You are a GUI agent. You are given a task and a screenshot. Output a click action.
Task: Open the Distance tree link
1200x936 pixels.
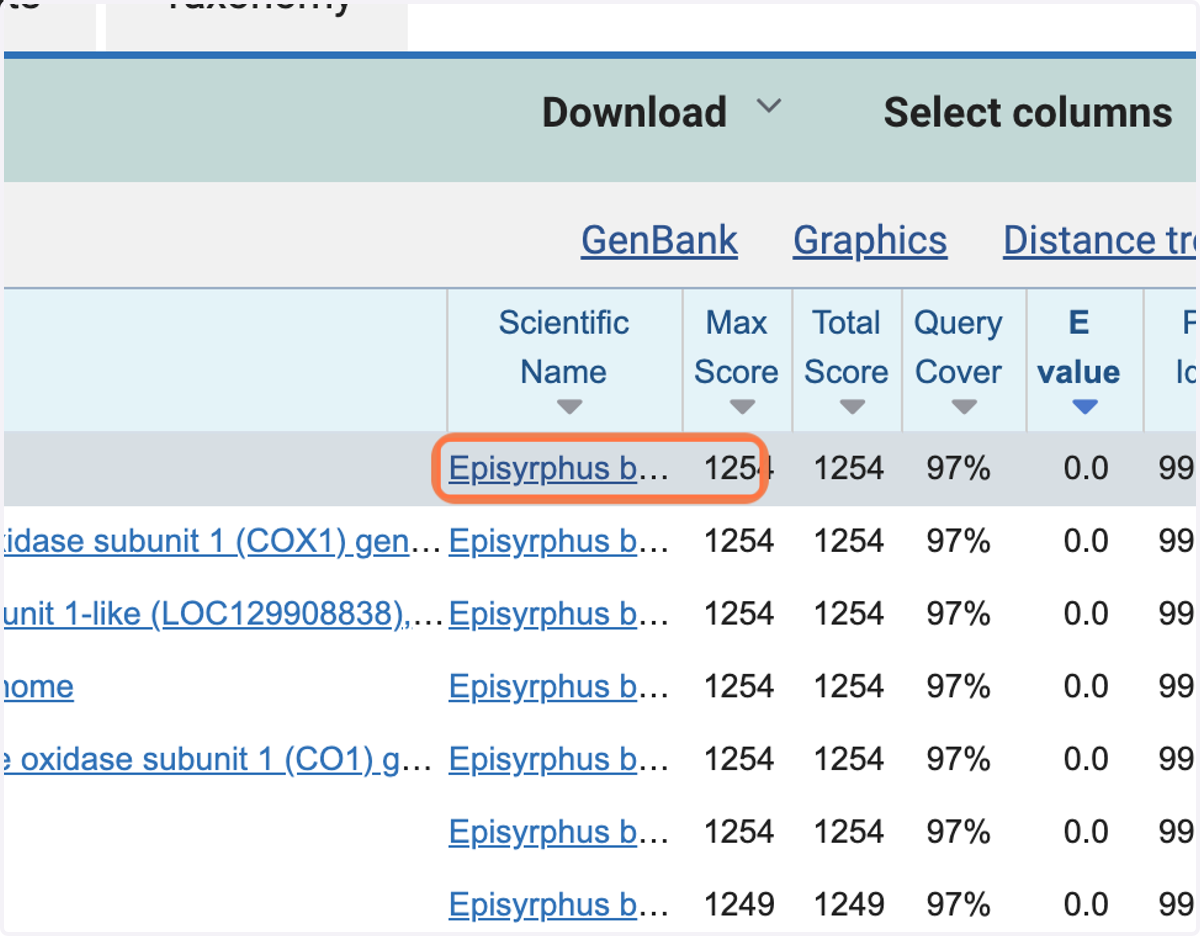pos(1100,240)
